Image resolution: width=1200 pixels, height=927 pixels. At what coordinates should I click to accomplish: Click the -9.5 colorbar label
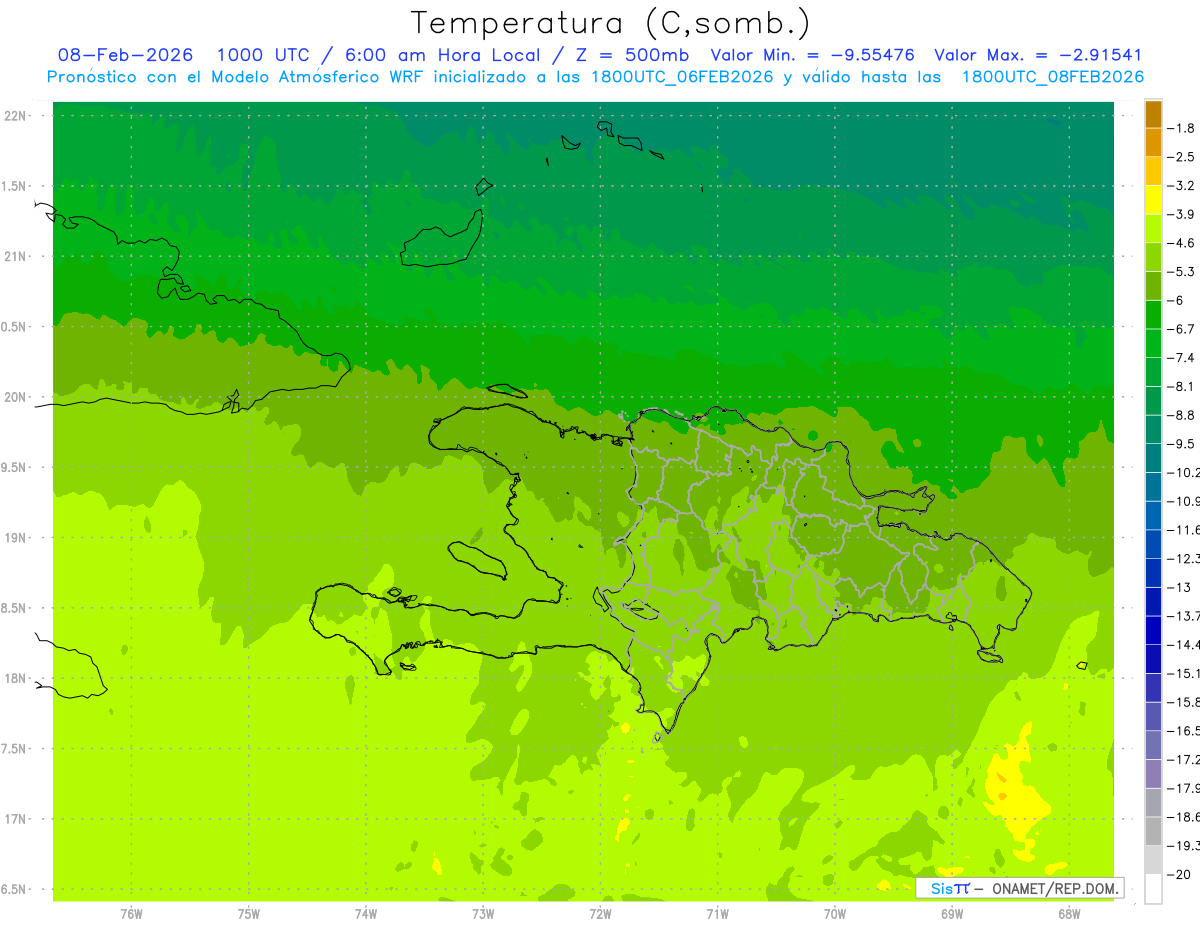1182,444
